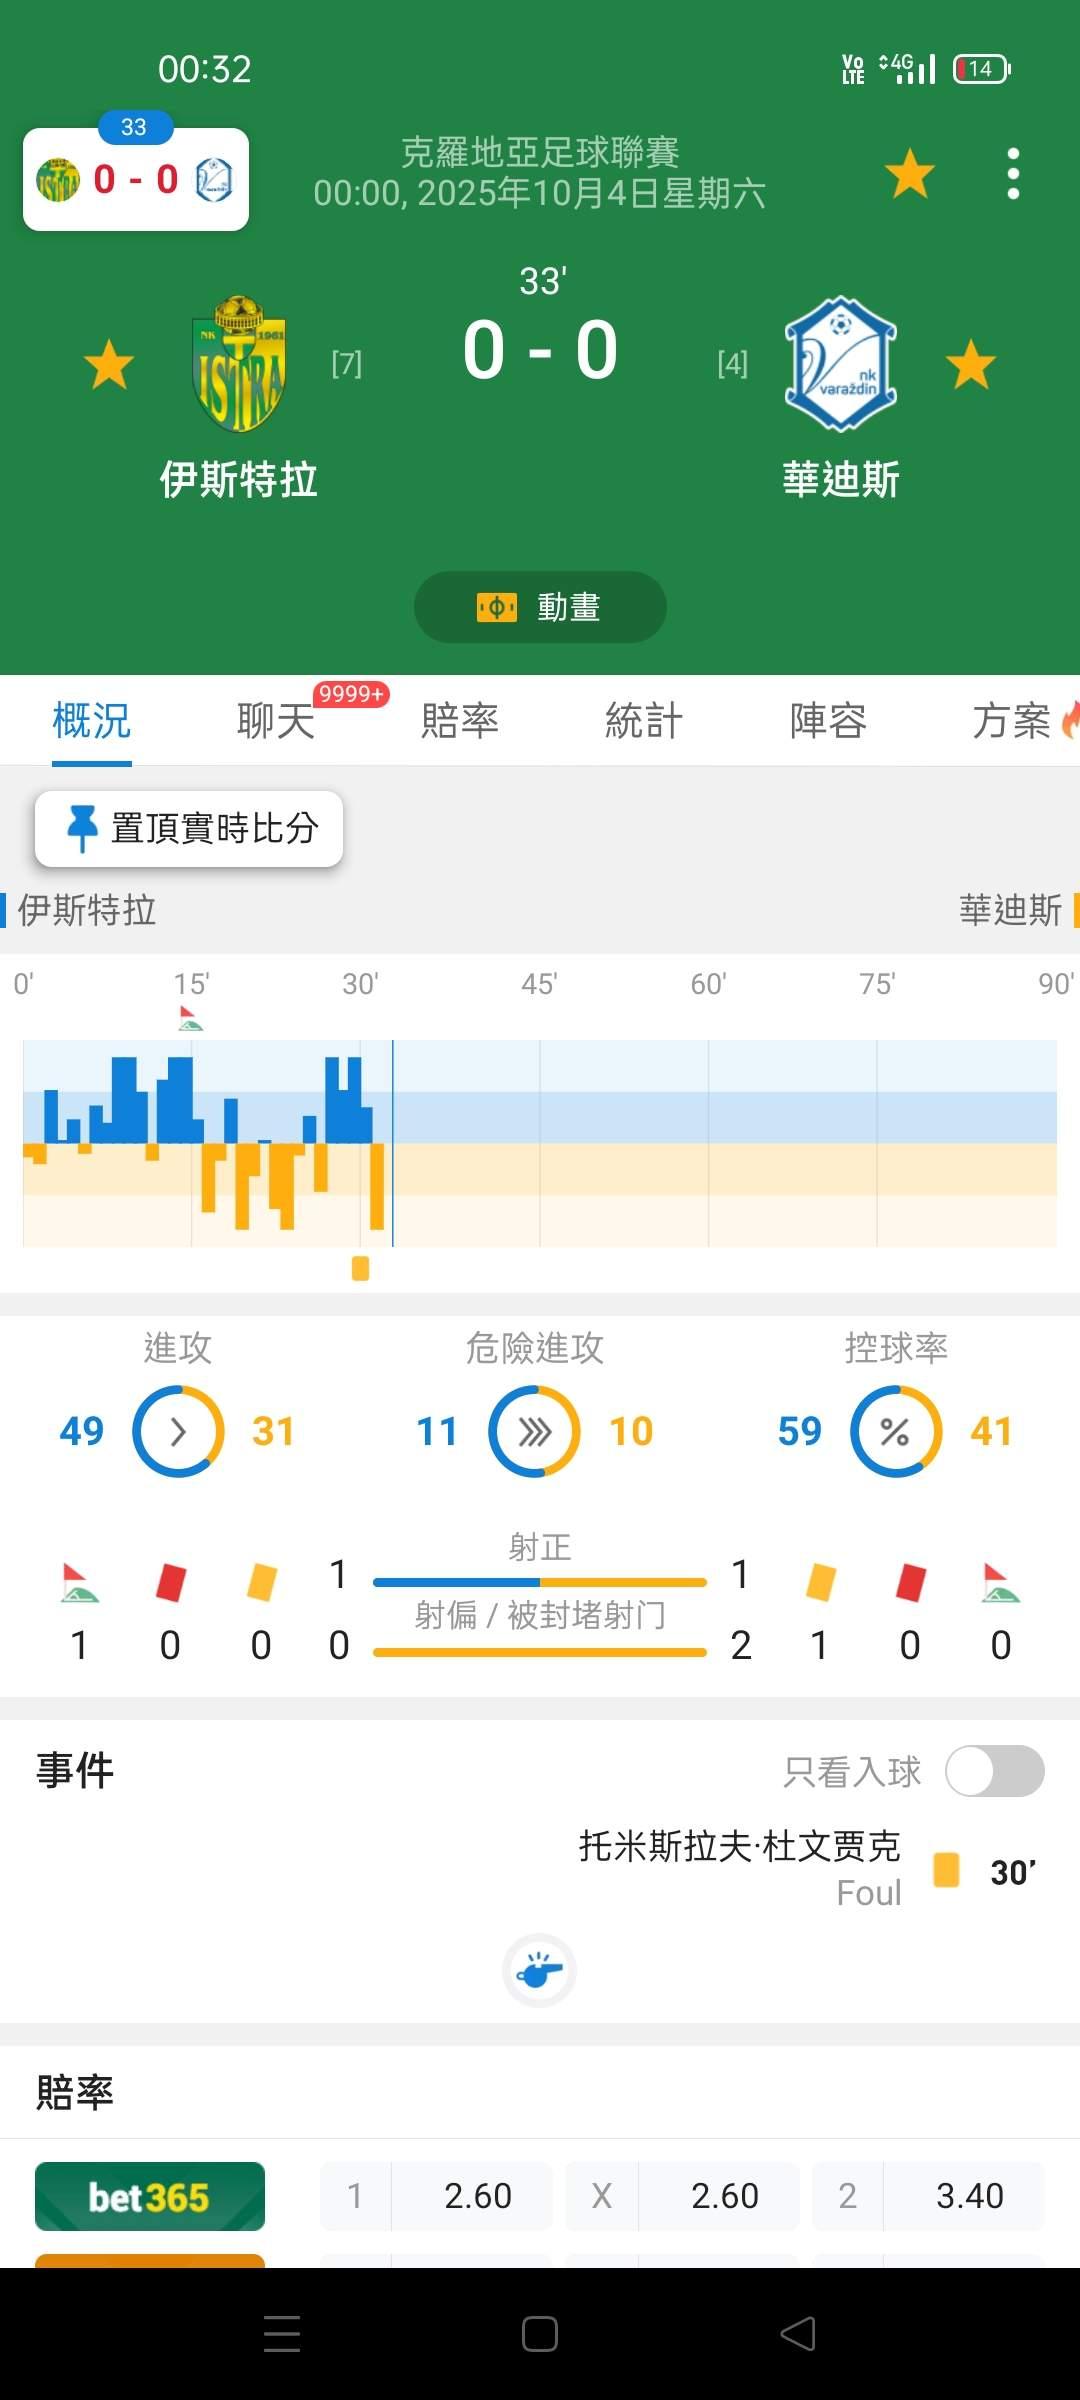This screenshot has height=2400, width=1080.
Task: Tap the NK Varaždin team crest
Action: (840, 364)
